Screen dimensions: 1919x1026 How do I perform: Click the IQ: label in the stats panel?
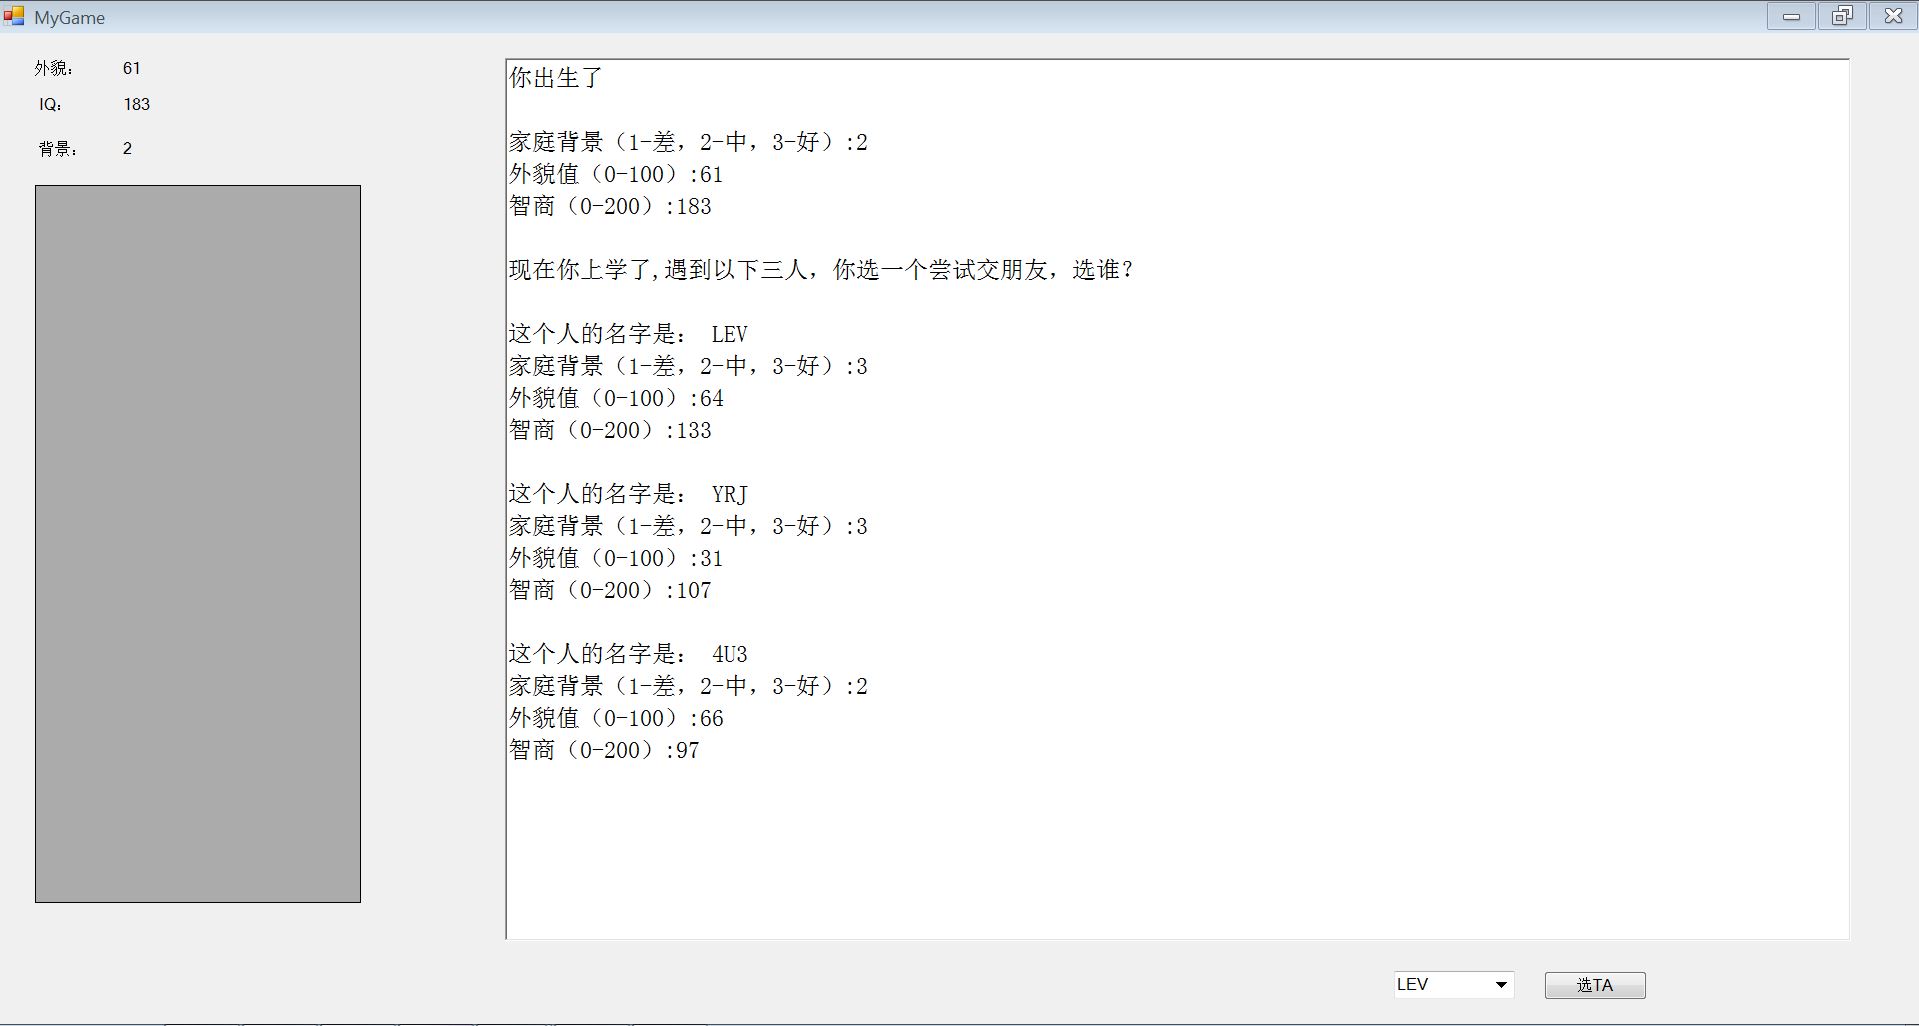[51, 104]
